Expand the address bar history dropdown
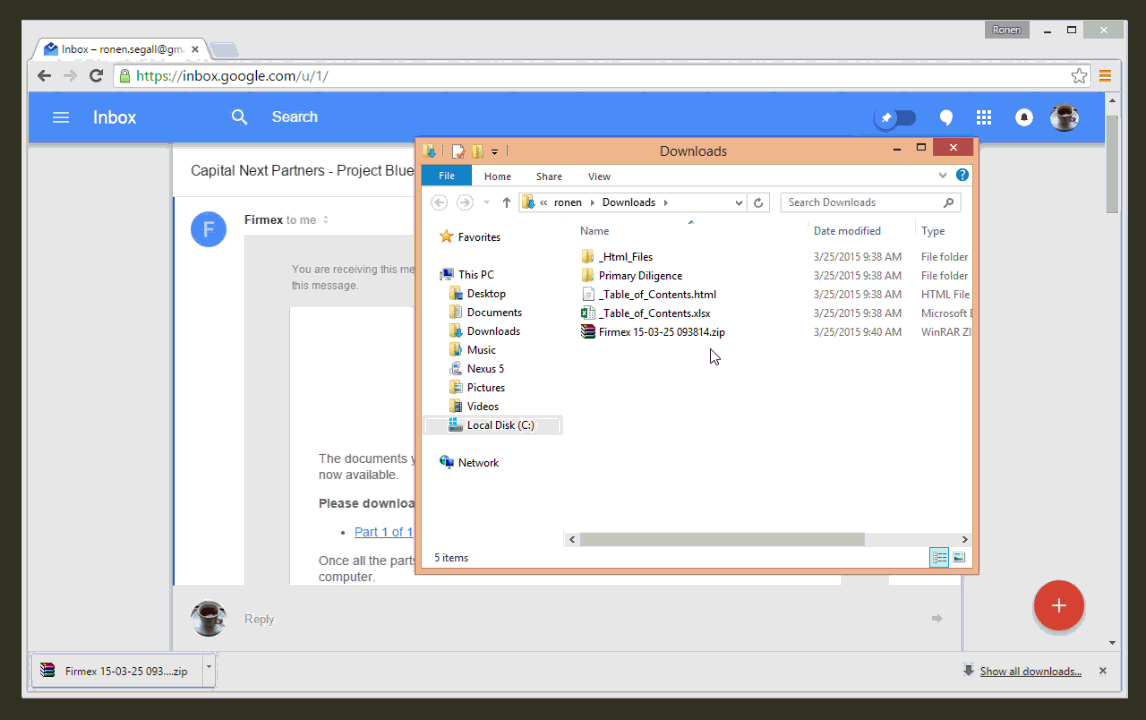The height and width of the screenshot is (720, 1146). click(738, 202)
